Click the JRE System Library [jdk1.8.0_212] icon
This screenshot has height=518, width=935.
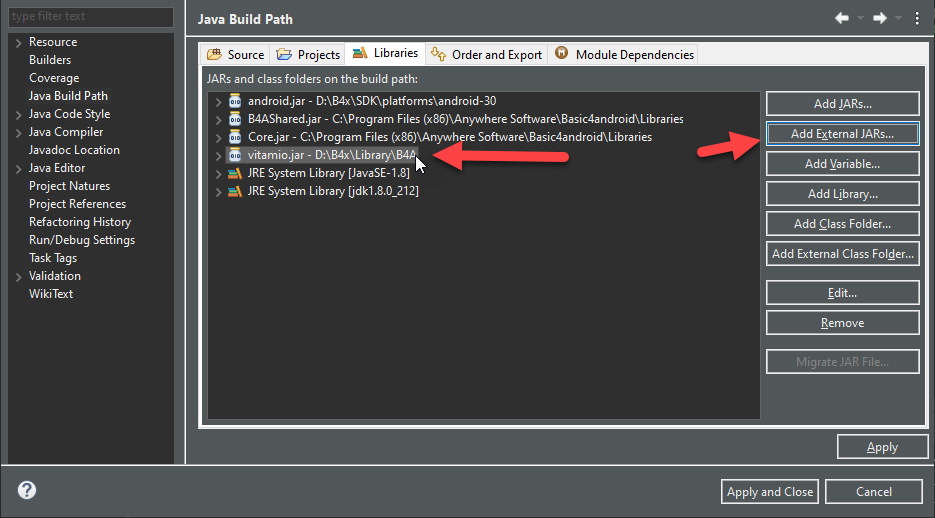pos(235,191)
